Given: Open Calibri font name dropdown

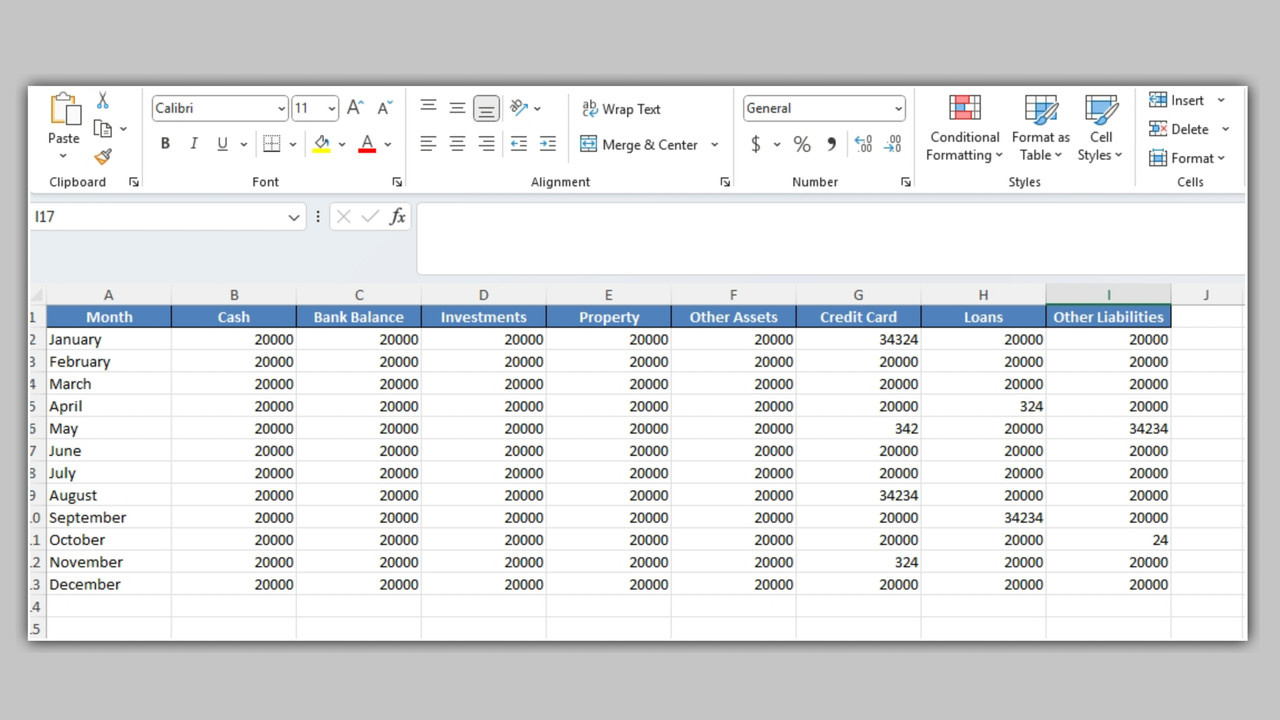Looking at the screenshot, I should [281, 109].
